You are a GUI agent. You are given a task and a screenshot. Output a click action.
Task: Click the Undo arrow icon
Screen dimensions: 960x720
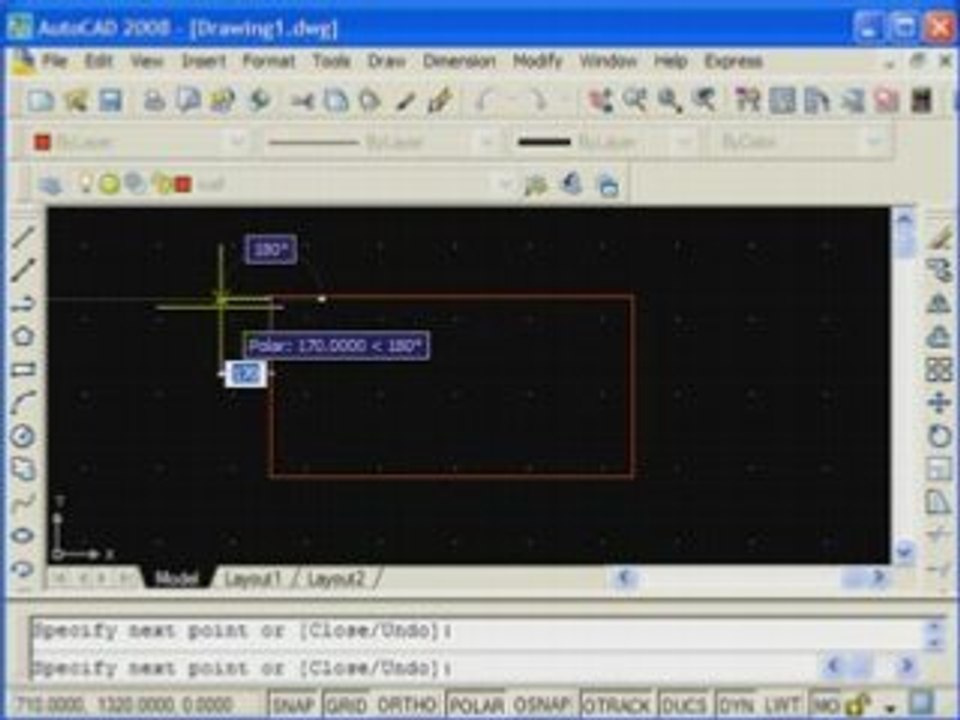click(x=484, y=100)
